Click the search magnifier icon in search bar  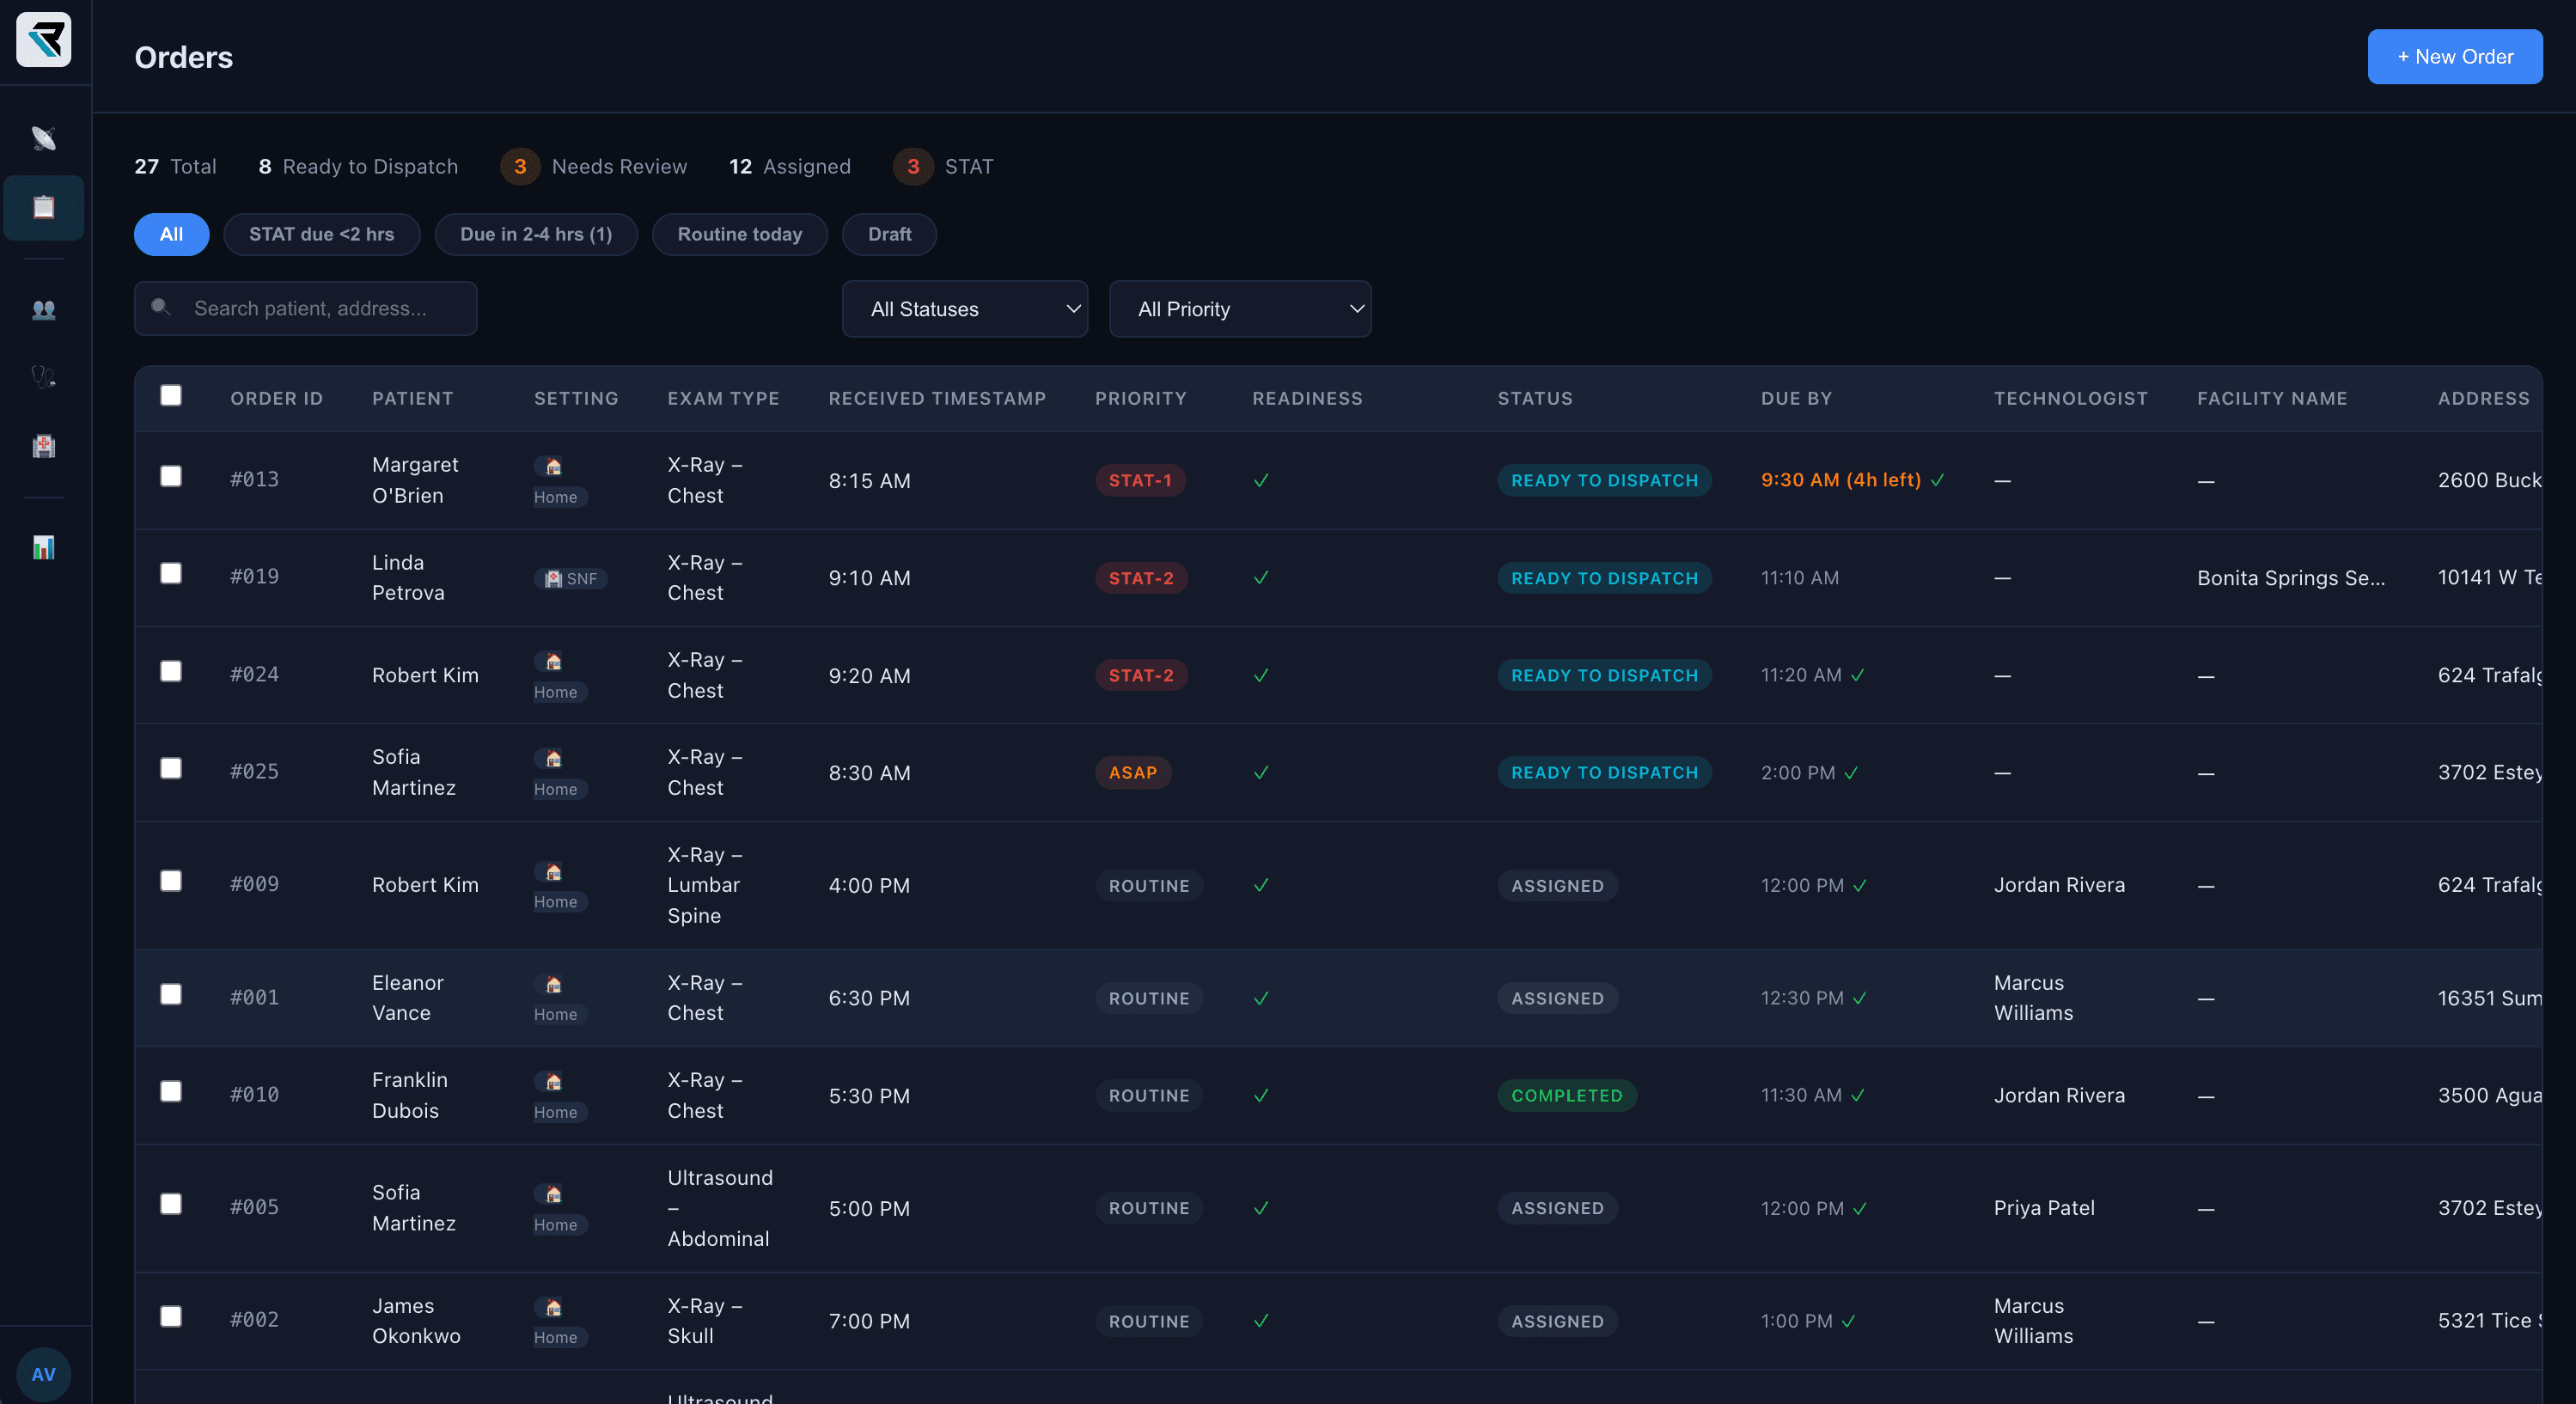162,309
